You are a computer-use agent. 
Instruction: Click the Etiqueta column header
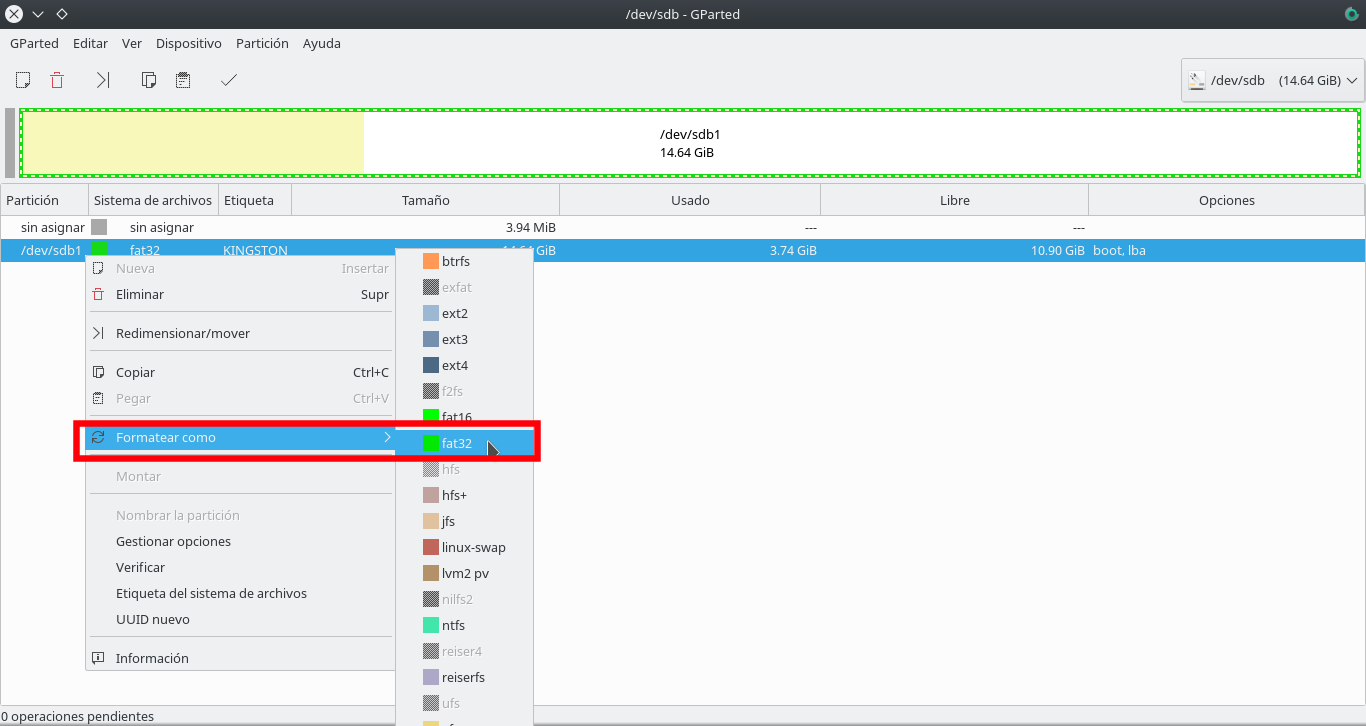tap(255, 200)
